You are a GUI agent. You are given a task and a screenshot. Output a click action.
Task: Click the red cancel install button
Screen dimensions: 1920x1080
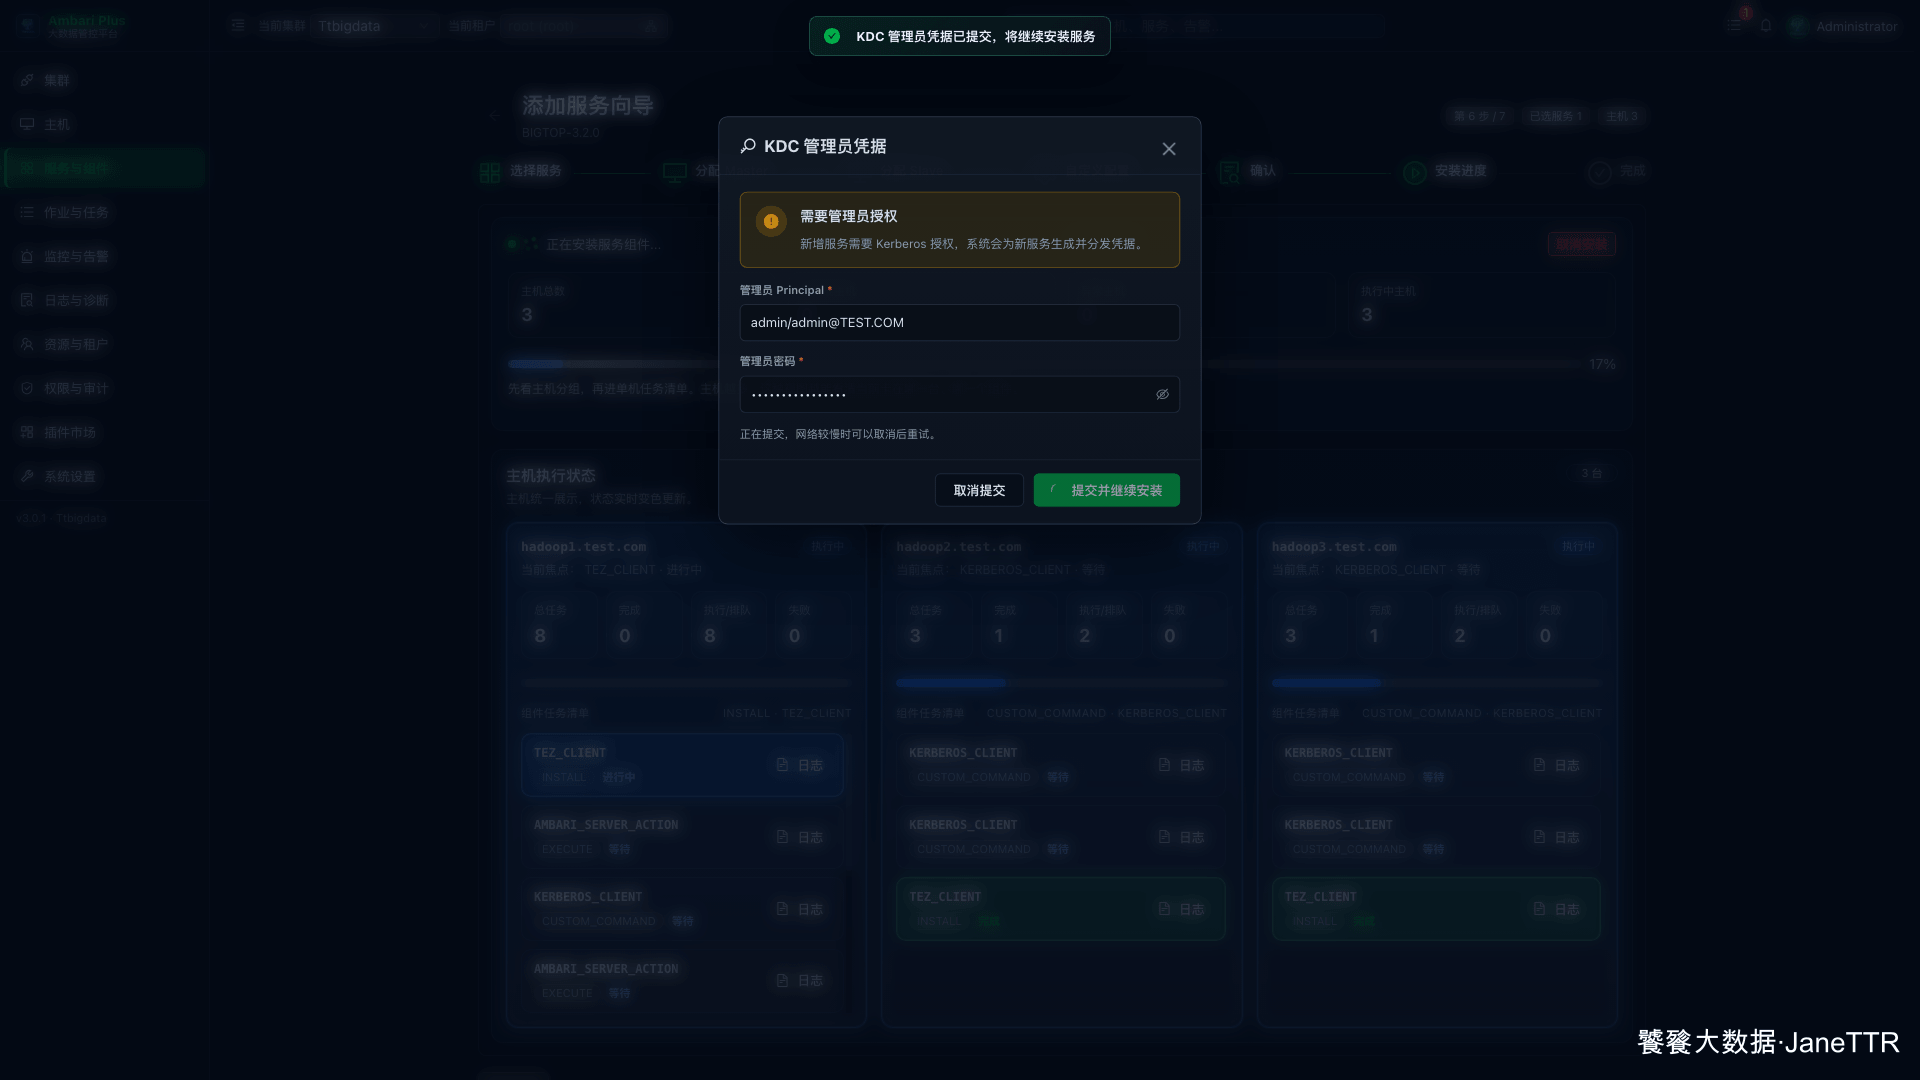(1581, 244)
